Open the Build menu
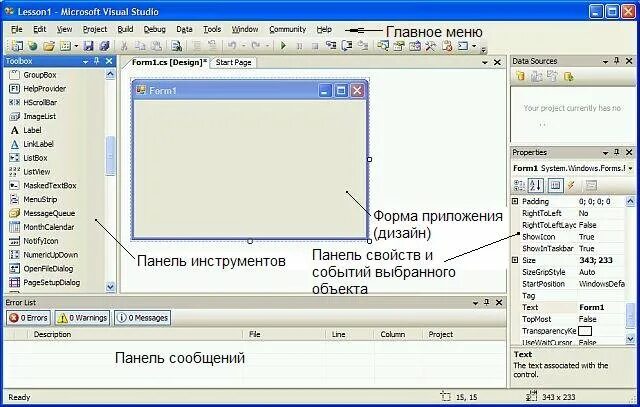This screenshot has width=640, height=407. pos(125,29)
